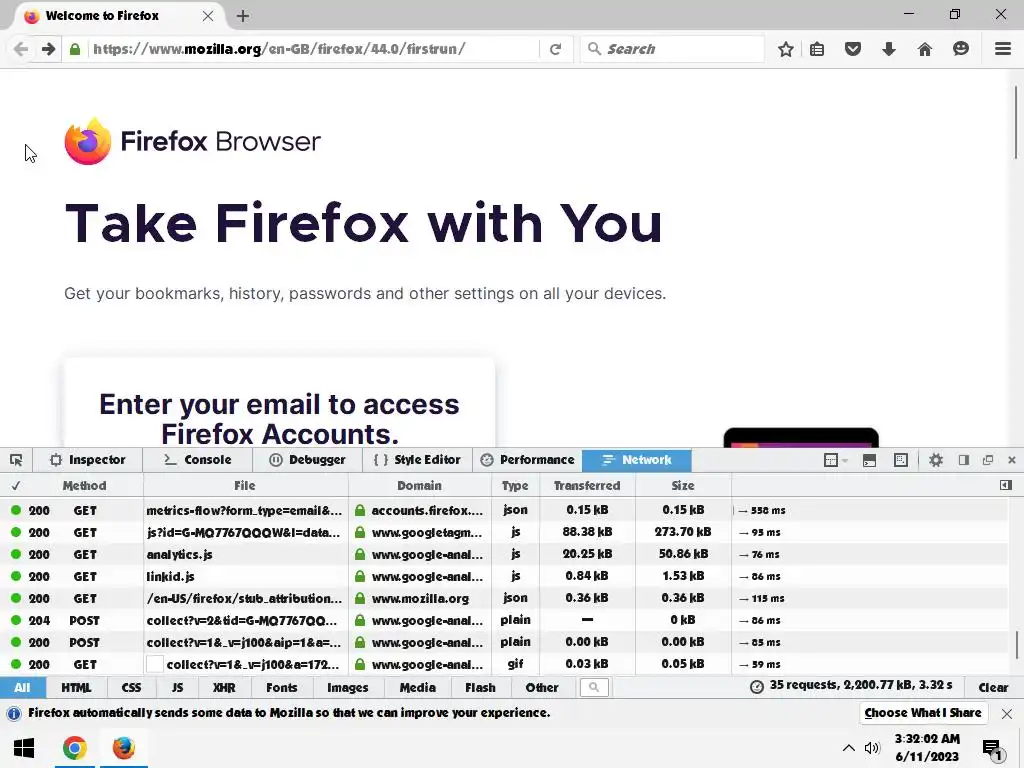Switch to the Console tab
The width and height of the screenshot is (1024, 768).
(x=197, y=460)
